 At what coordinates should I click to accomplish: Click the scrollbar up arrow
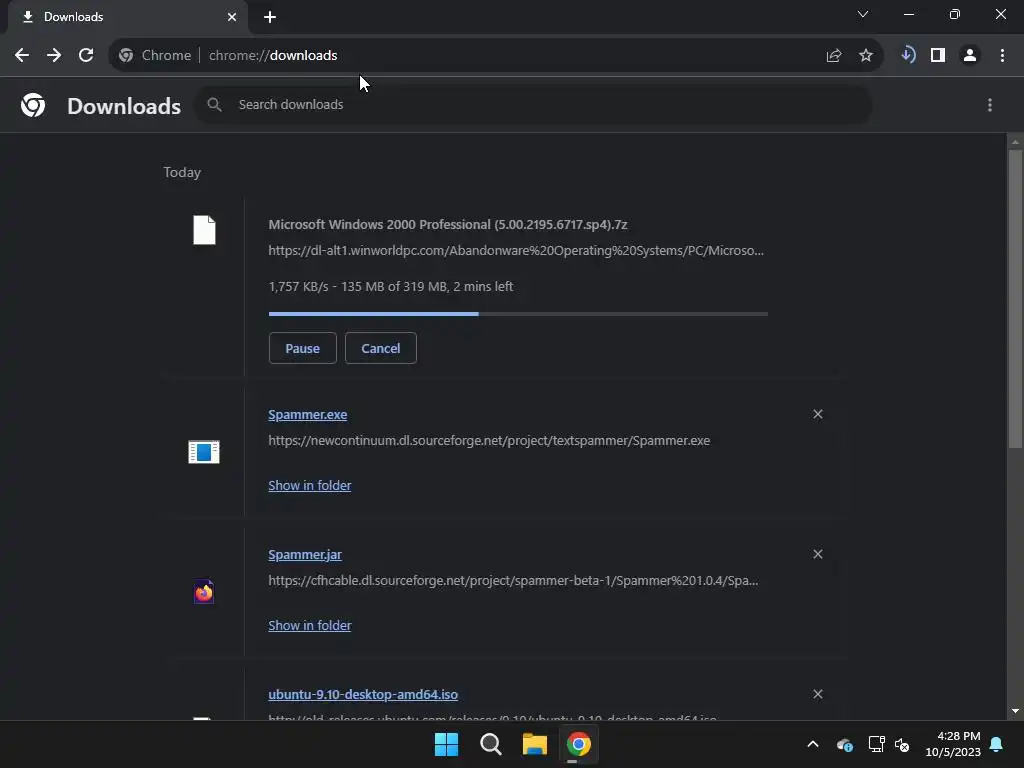pos(1015,142)
